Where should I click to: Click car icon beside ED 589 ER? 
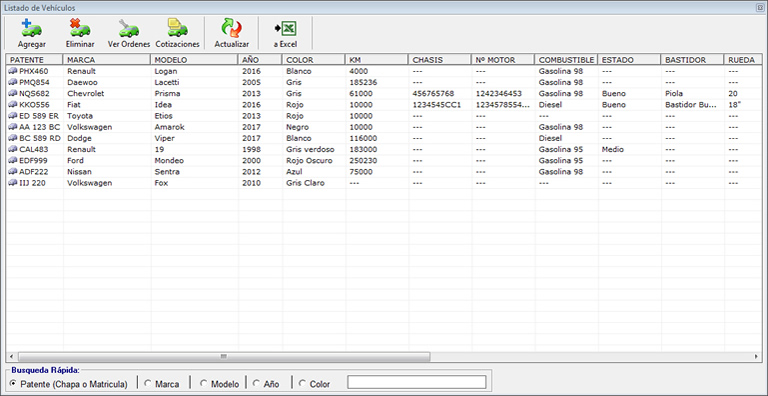point(13,116)
